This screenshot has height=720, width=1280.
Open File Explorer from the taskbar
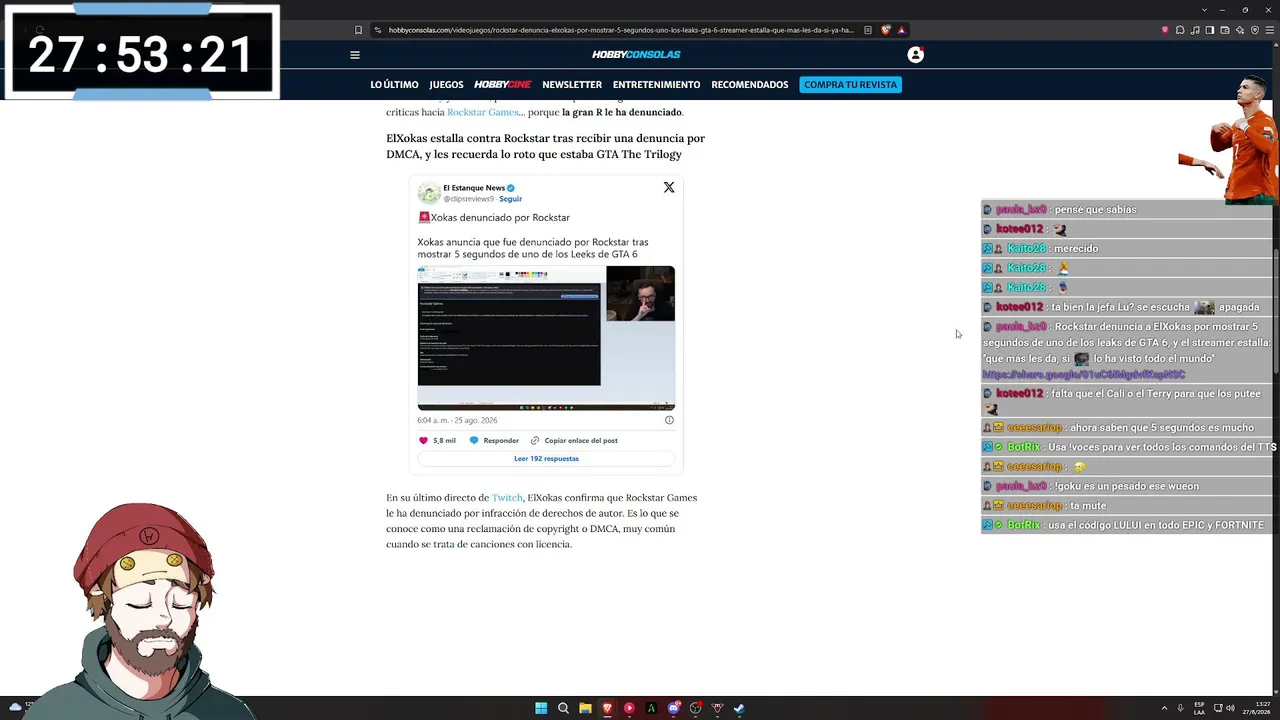pyautogui.click(x=585, y=708)
